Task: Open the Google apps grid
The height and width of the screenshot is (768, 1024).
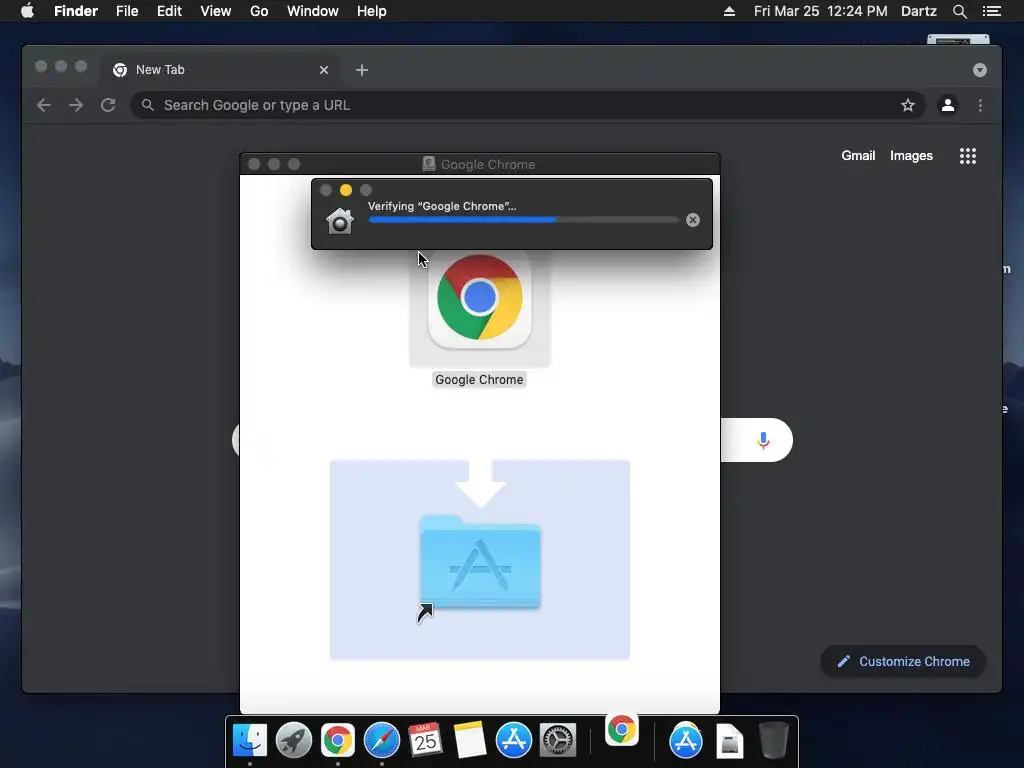Action: [968, 155]
